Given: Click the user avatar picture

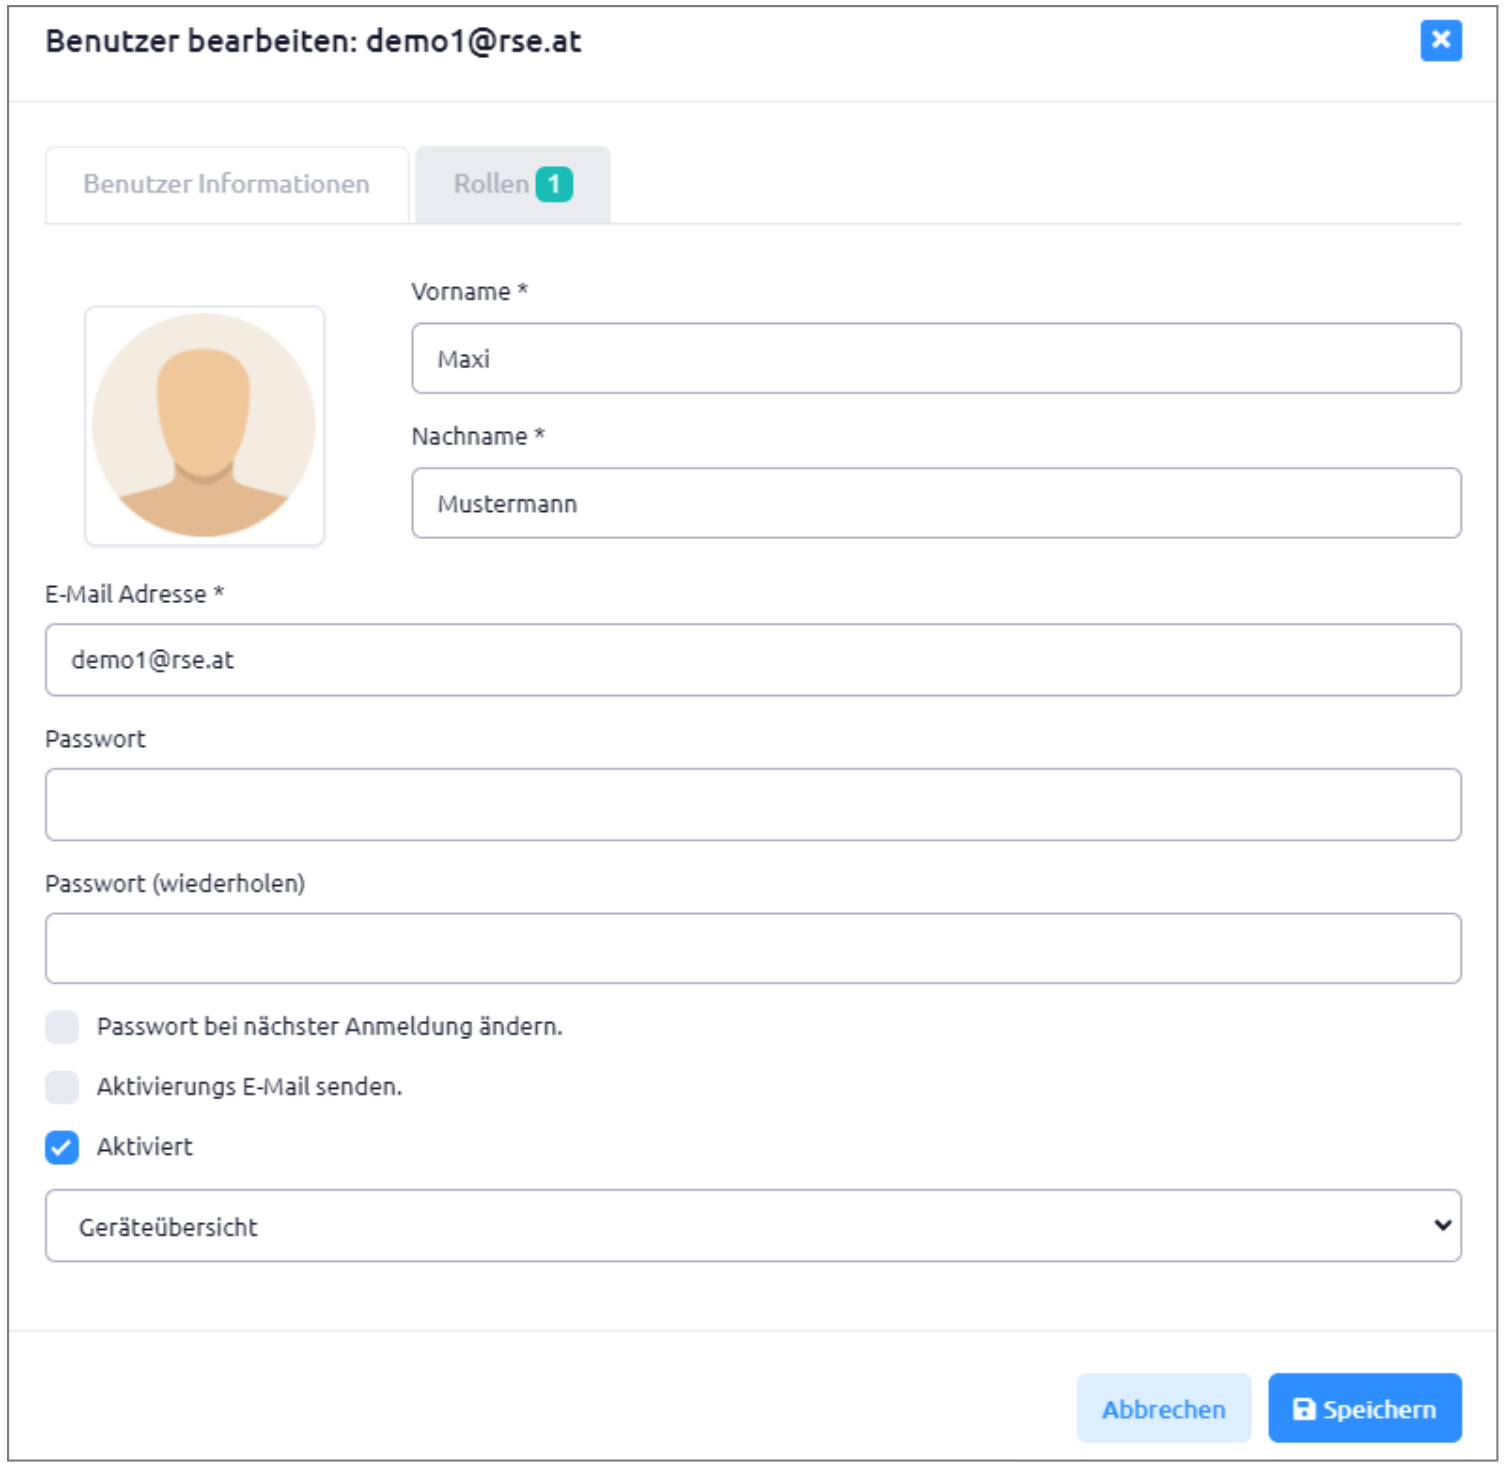Looking at the screenshot, I should point(204,426).
